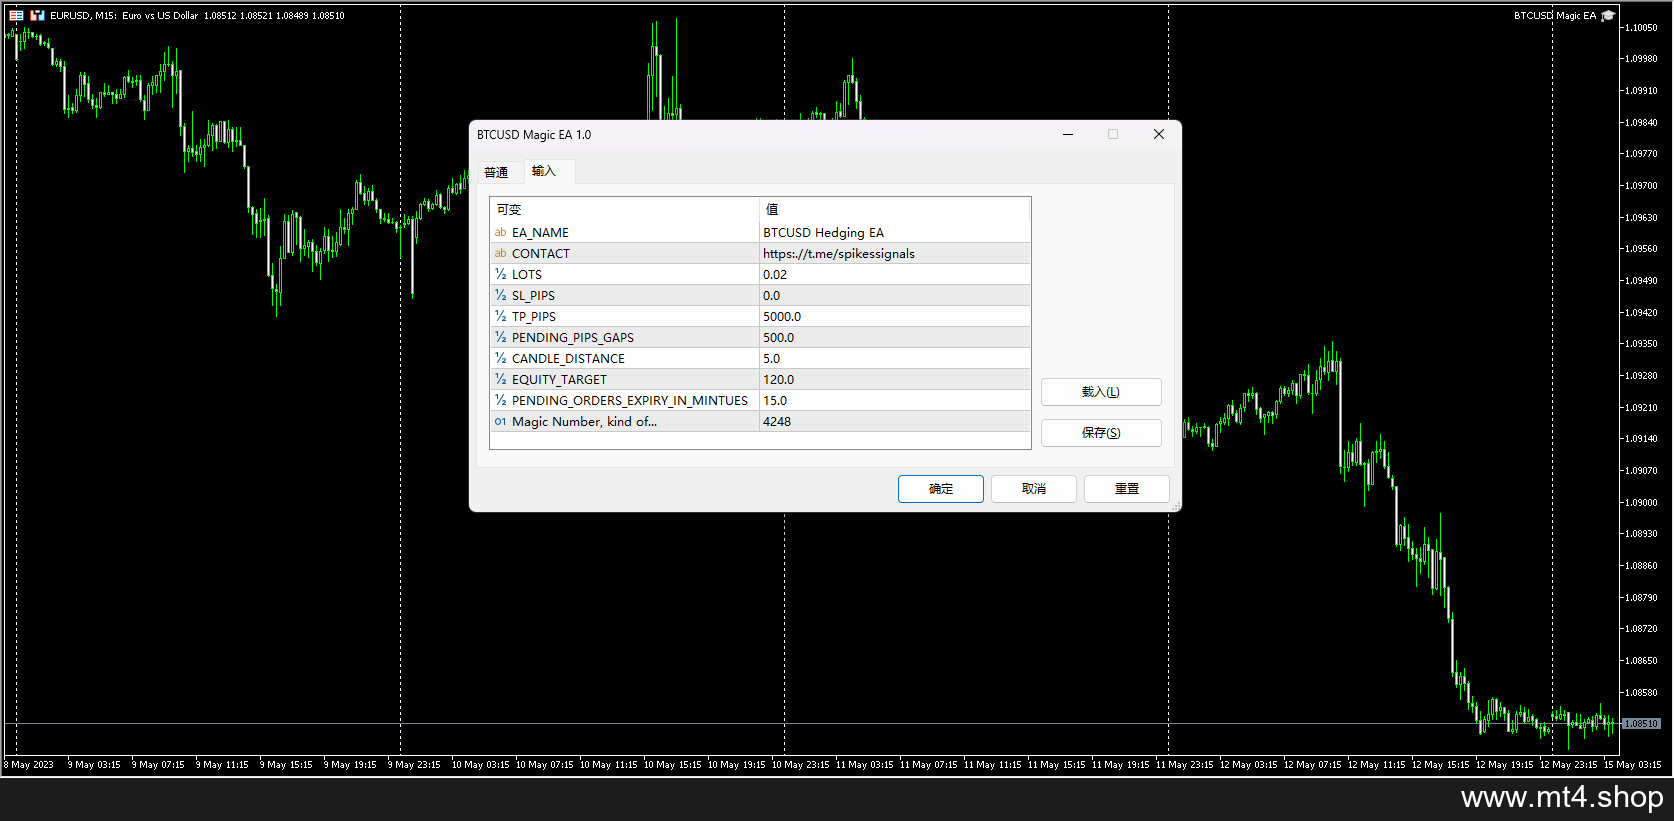Screen dimensions: 1674x821
Task: Click the 确定 button
Action: pos(941,489)
